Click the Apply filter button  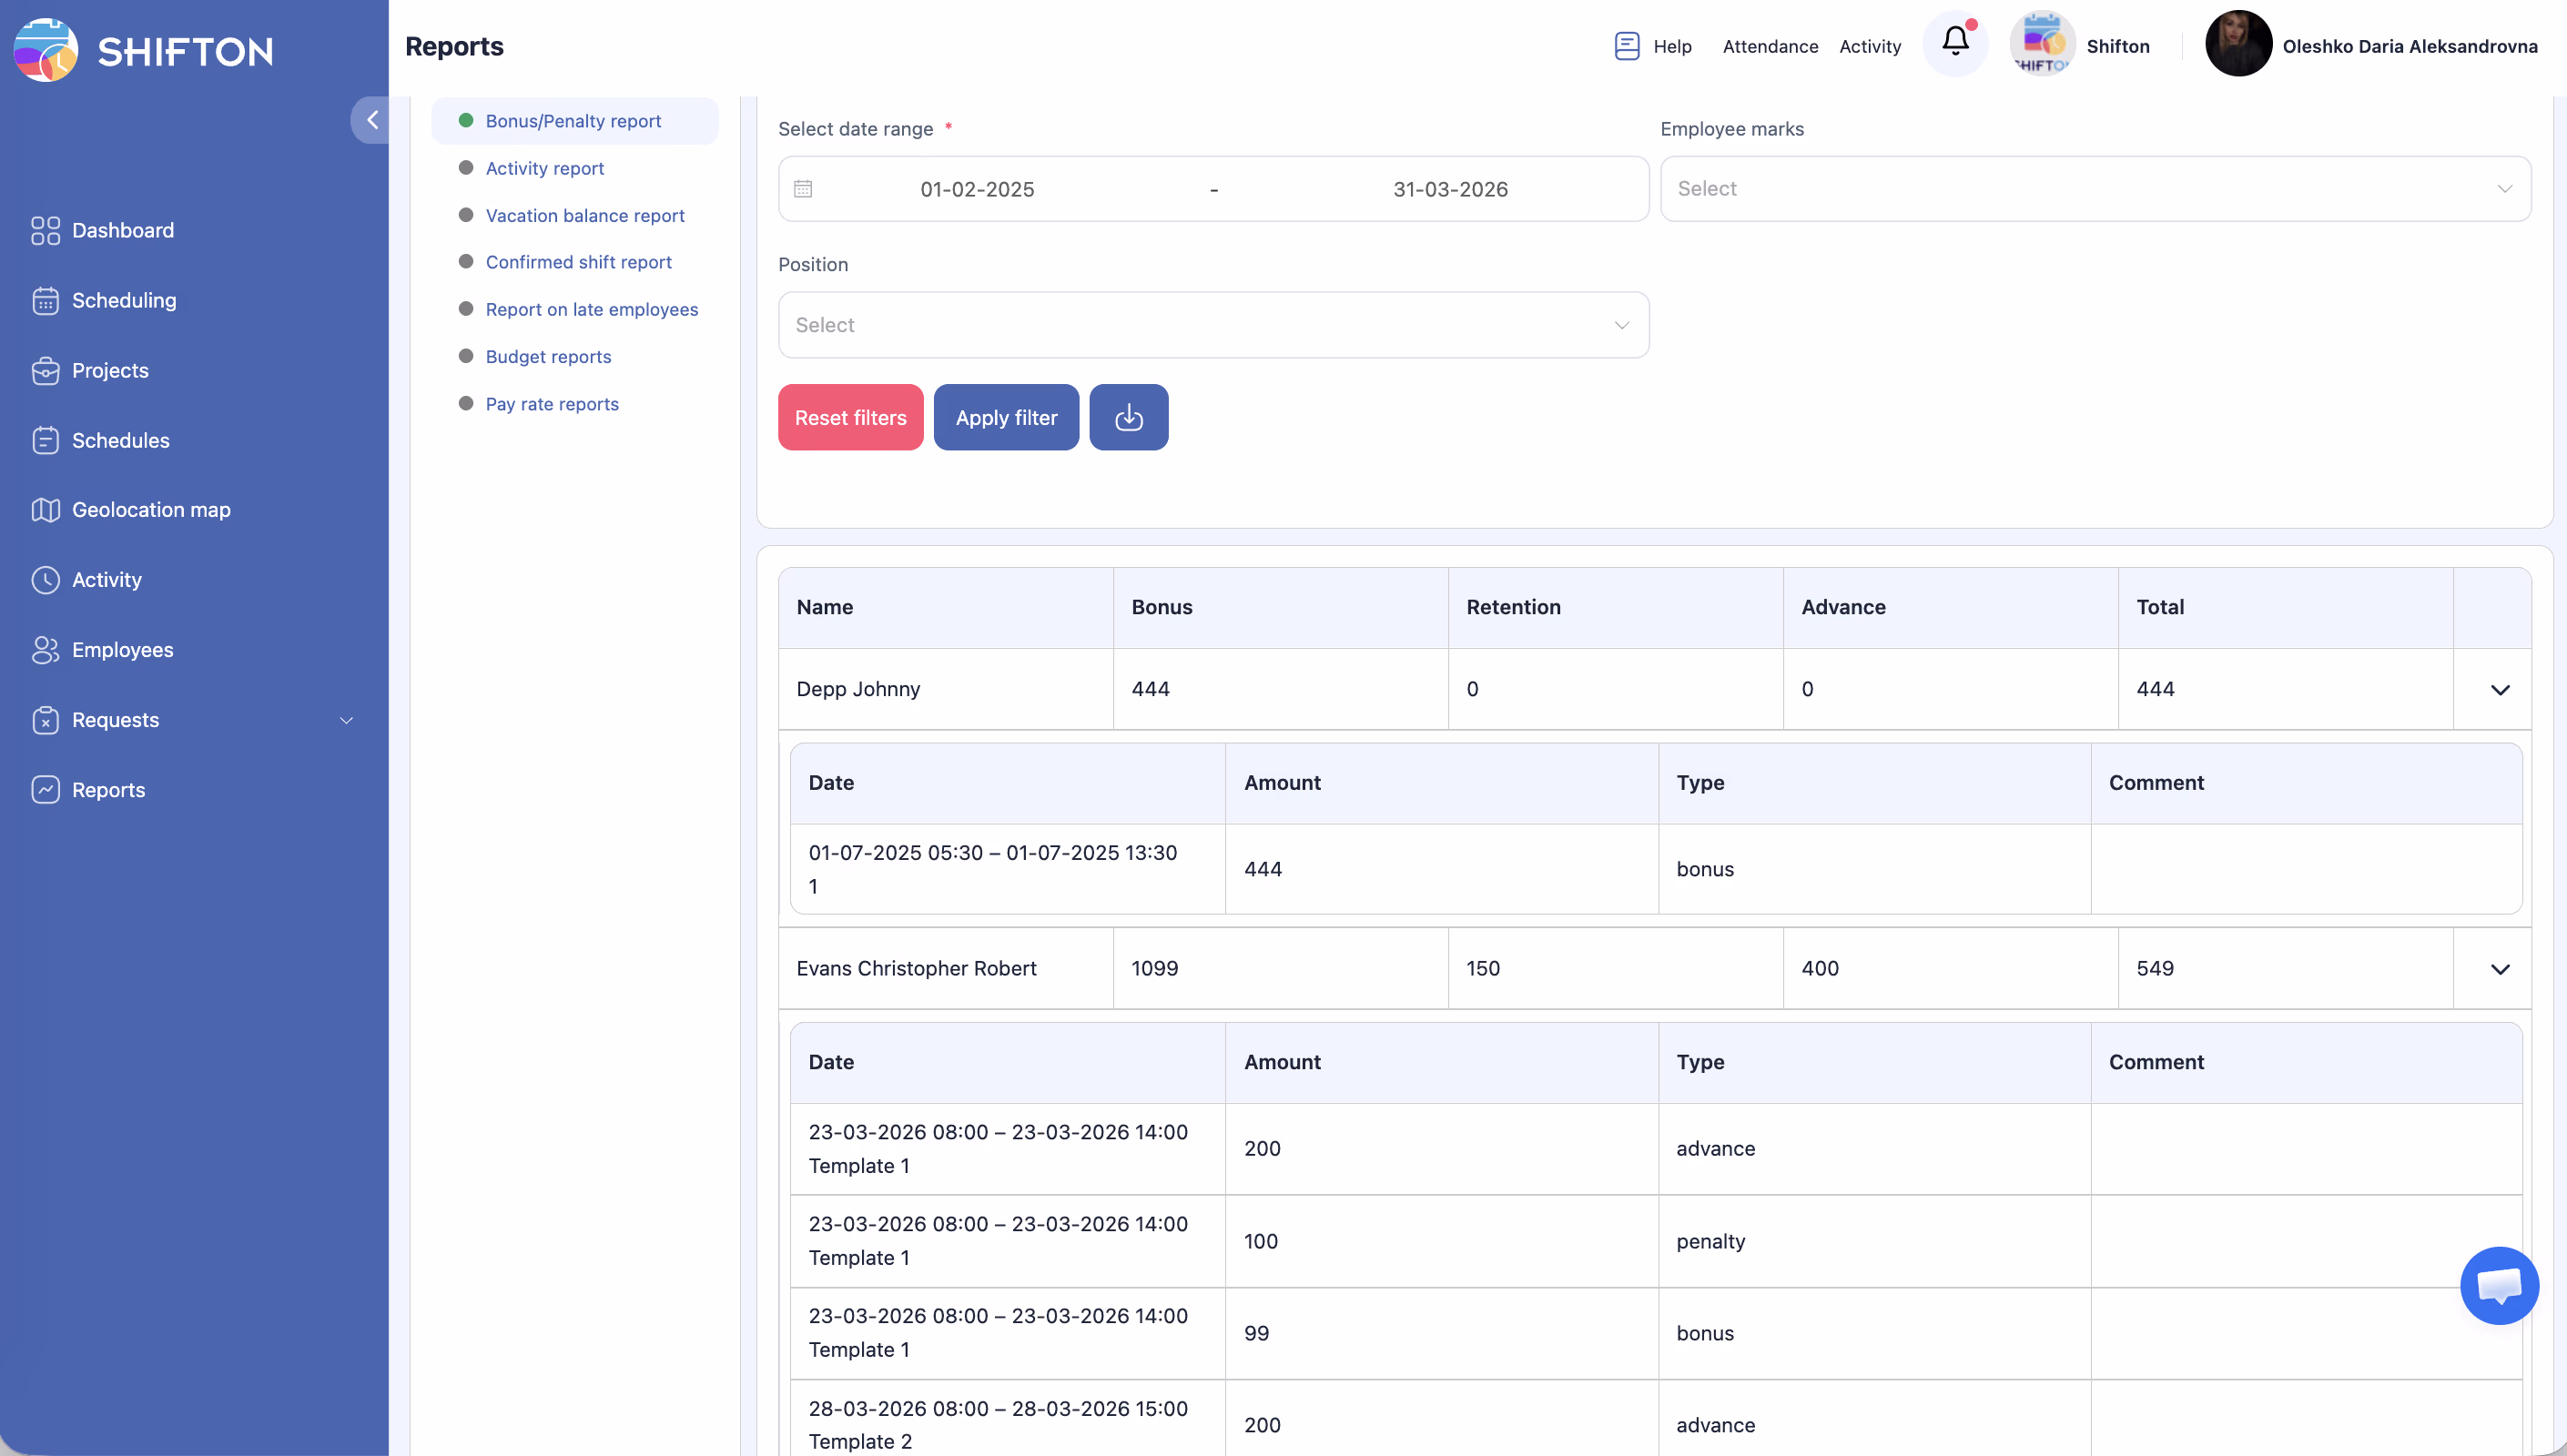click(1005, 417)
